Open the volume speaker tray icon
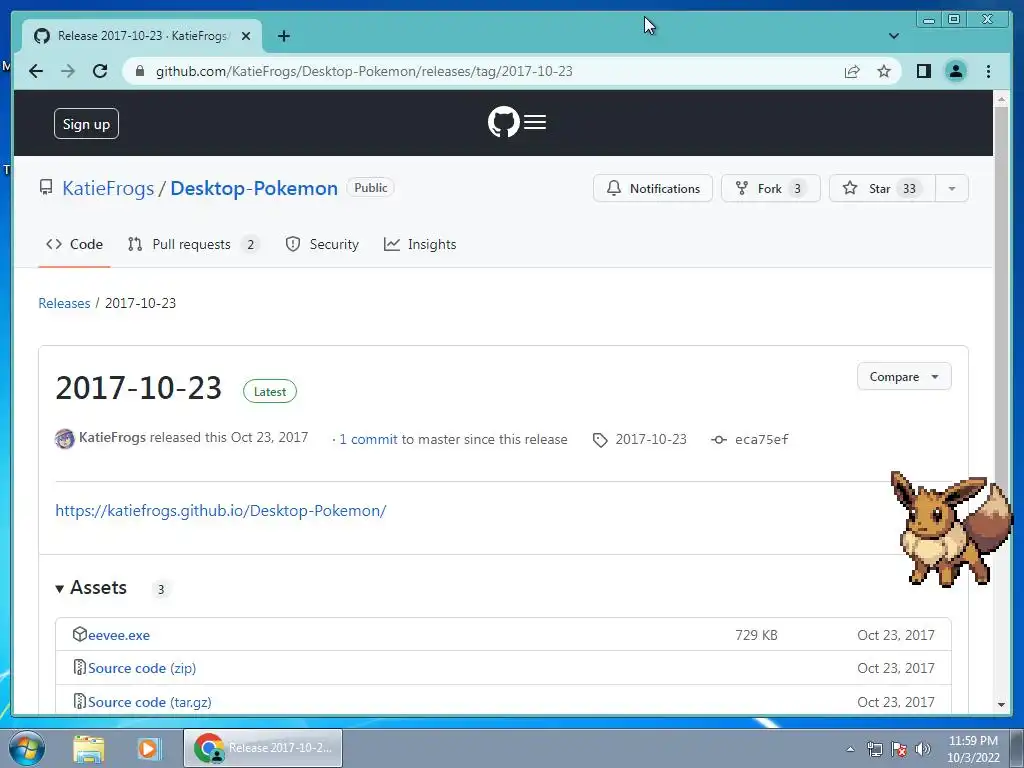Screen dimensions: 1024x768 click(923, 749)
